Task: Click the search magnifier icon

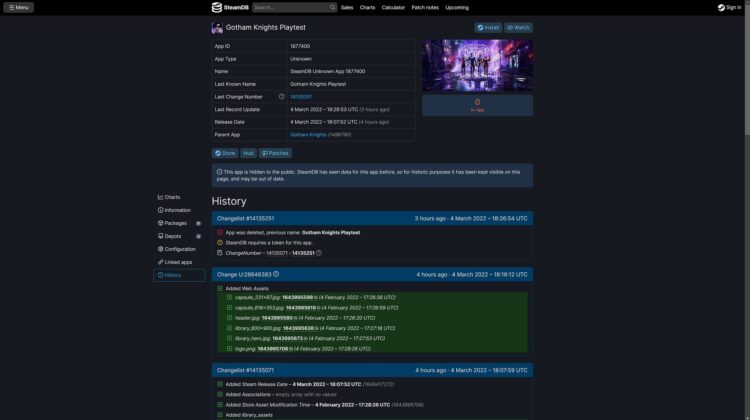Action: pyautogui.click(x=332, y=7)
